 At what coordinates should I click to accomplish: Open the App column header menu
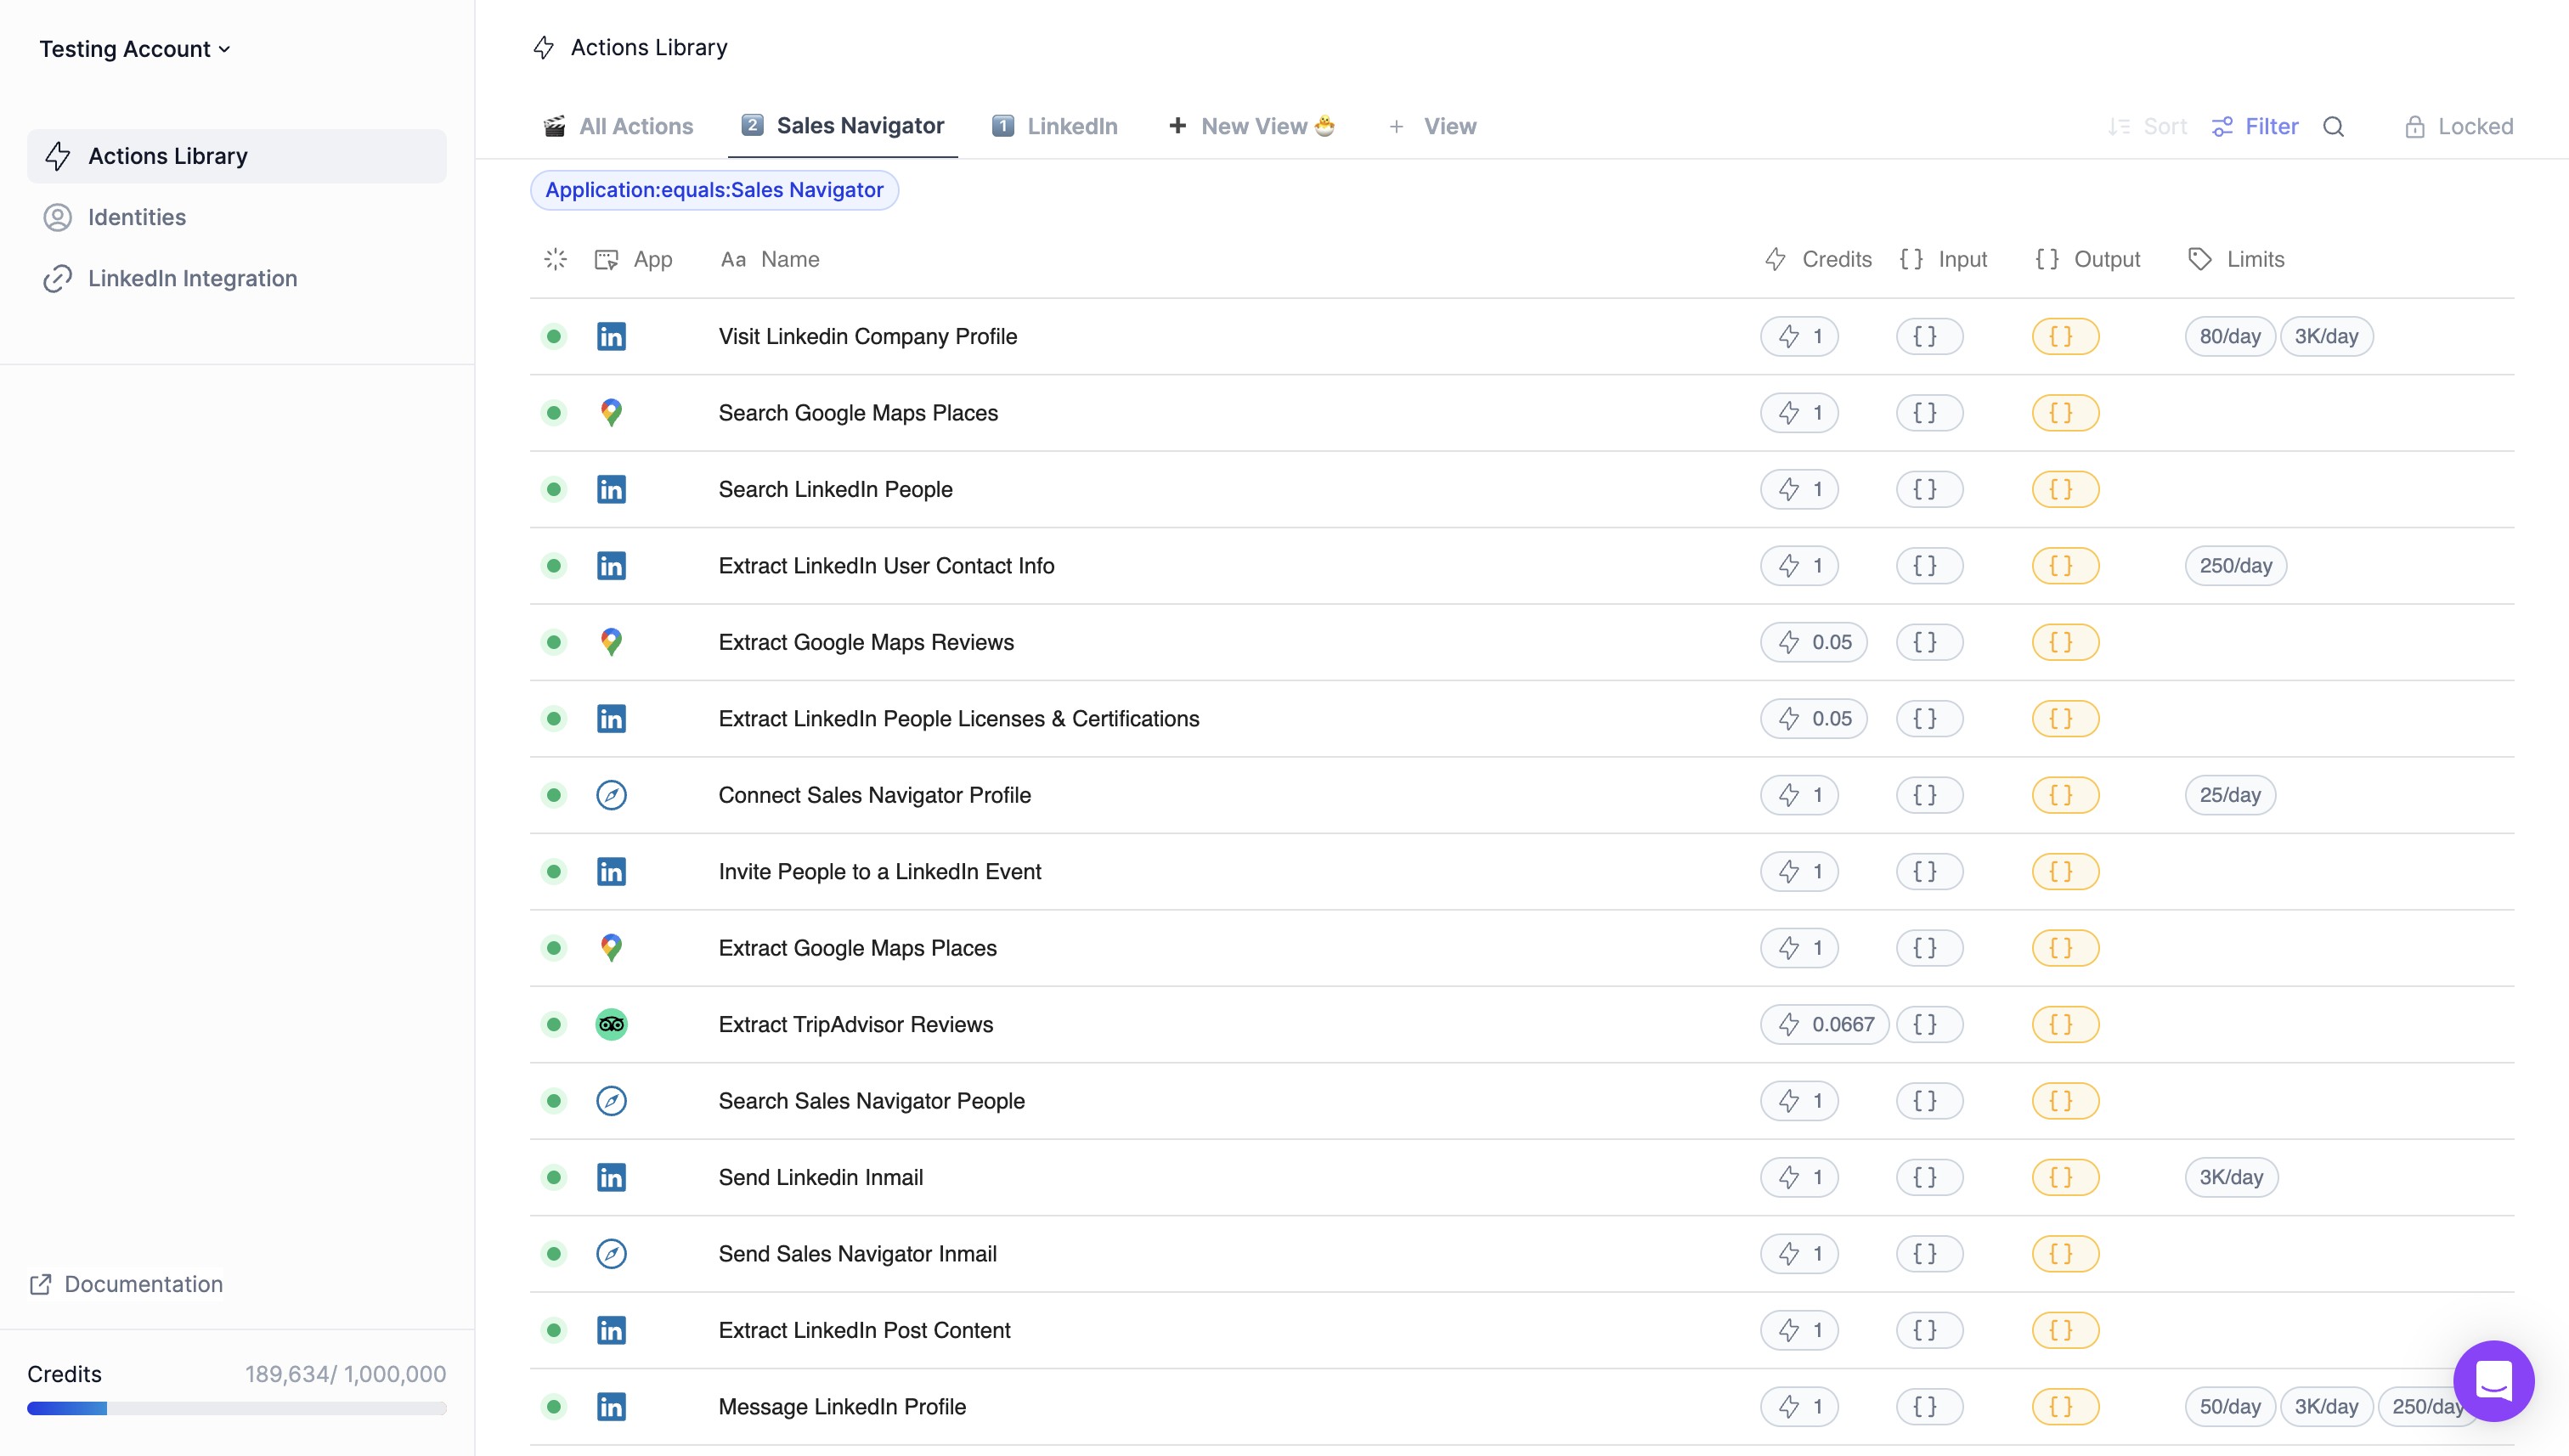(x=633, y=259)
